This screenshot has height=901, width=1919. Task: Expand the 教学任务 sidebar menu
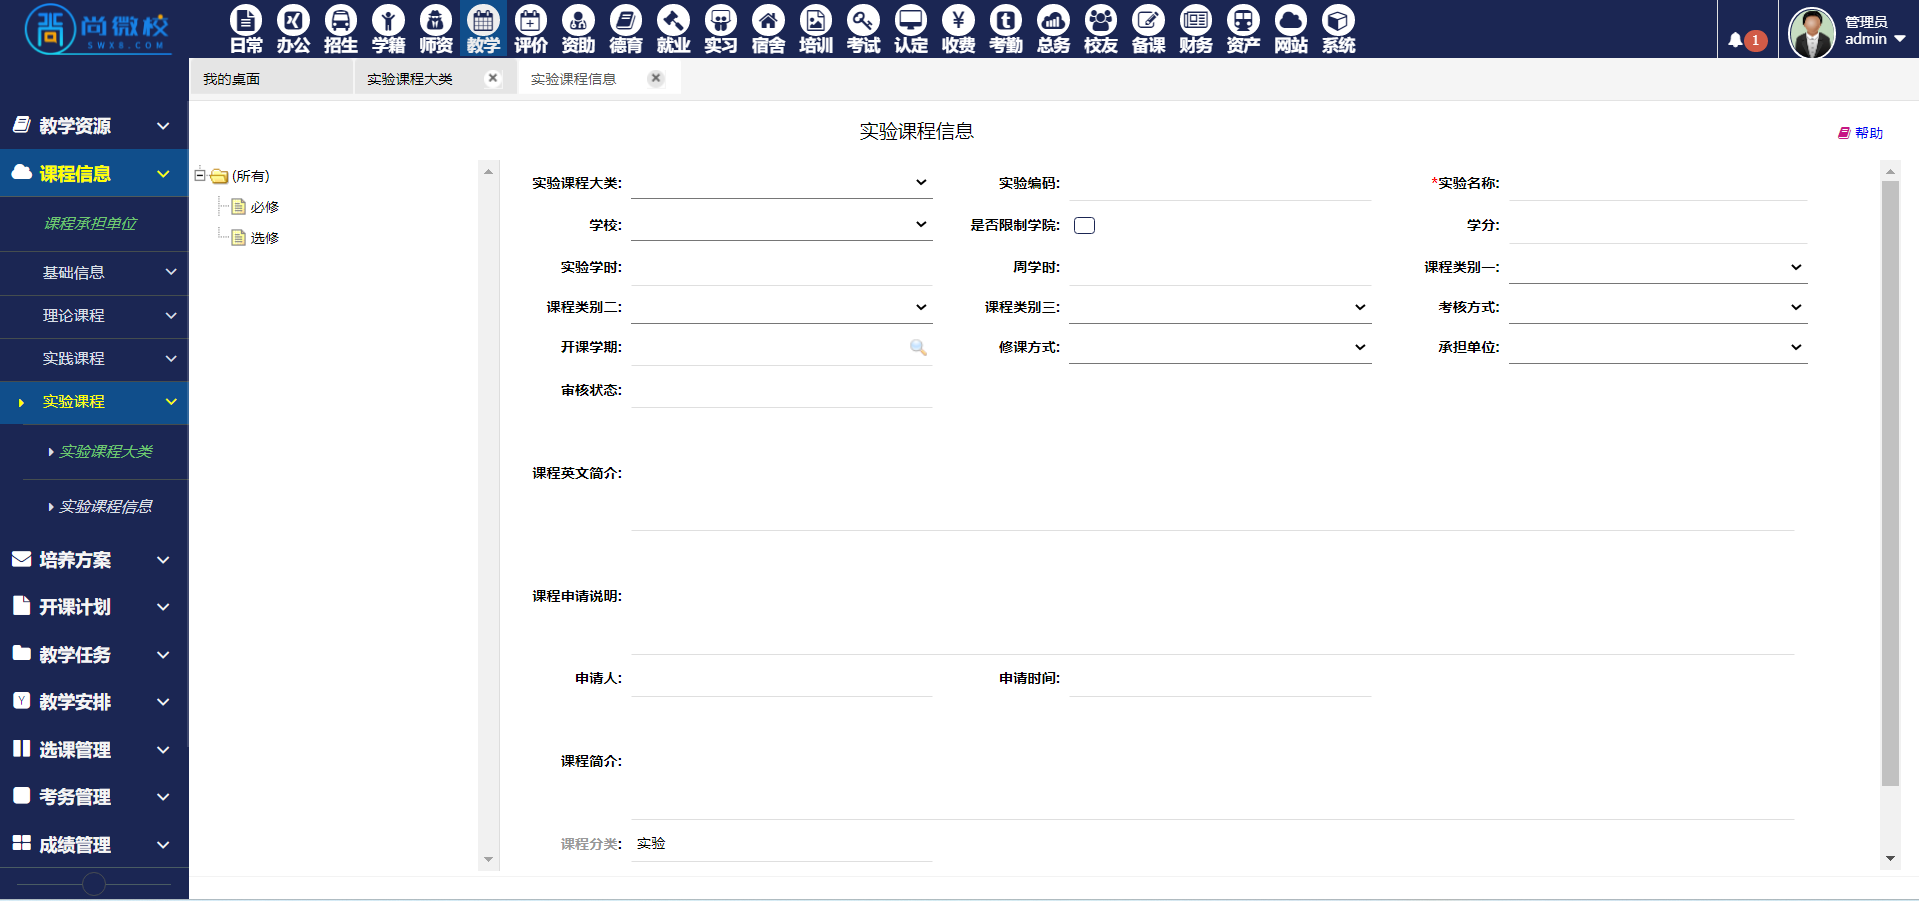coord(94,655)
